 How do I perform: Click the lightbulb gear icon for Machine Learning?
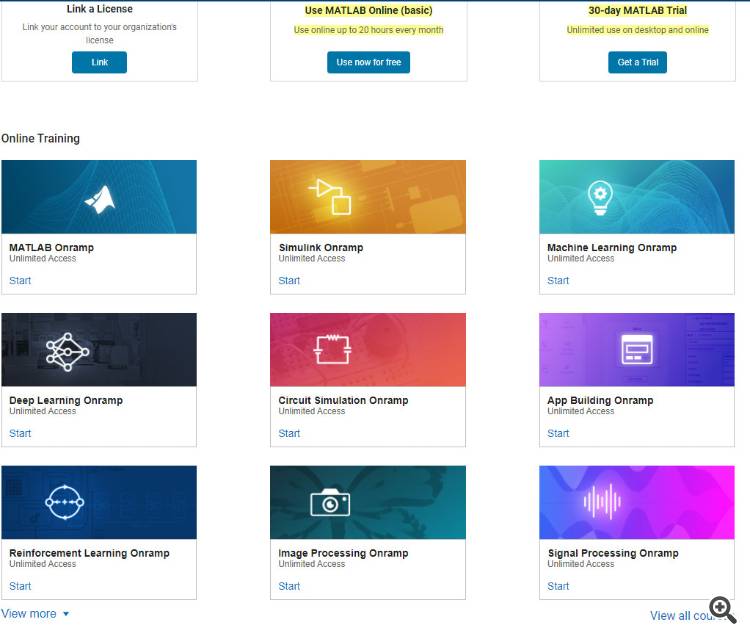click(600, 197)
